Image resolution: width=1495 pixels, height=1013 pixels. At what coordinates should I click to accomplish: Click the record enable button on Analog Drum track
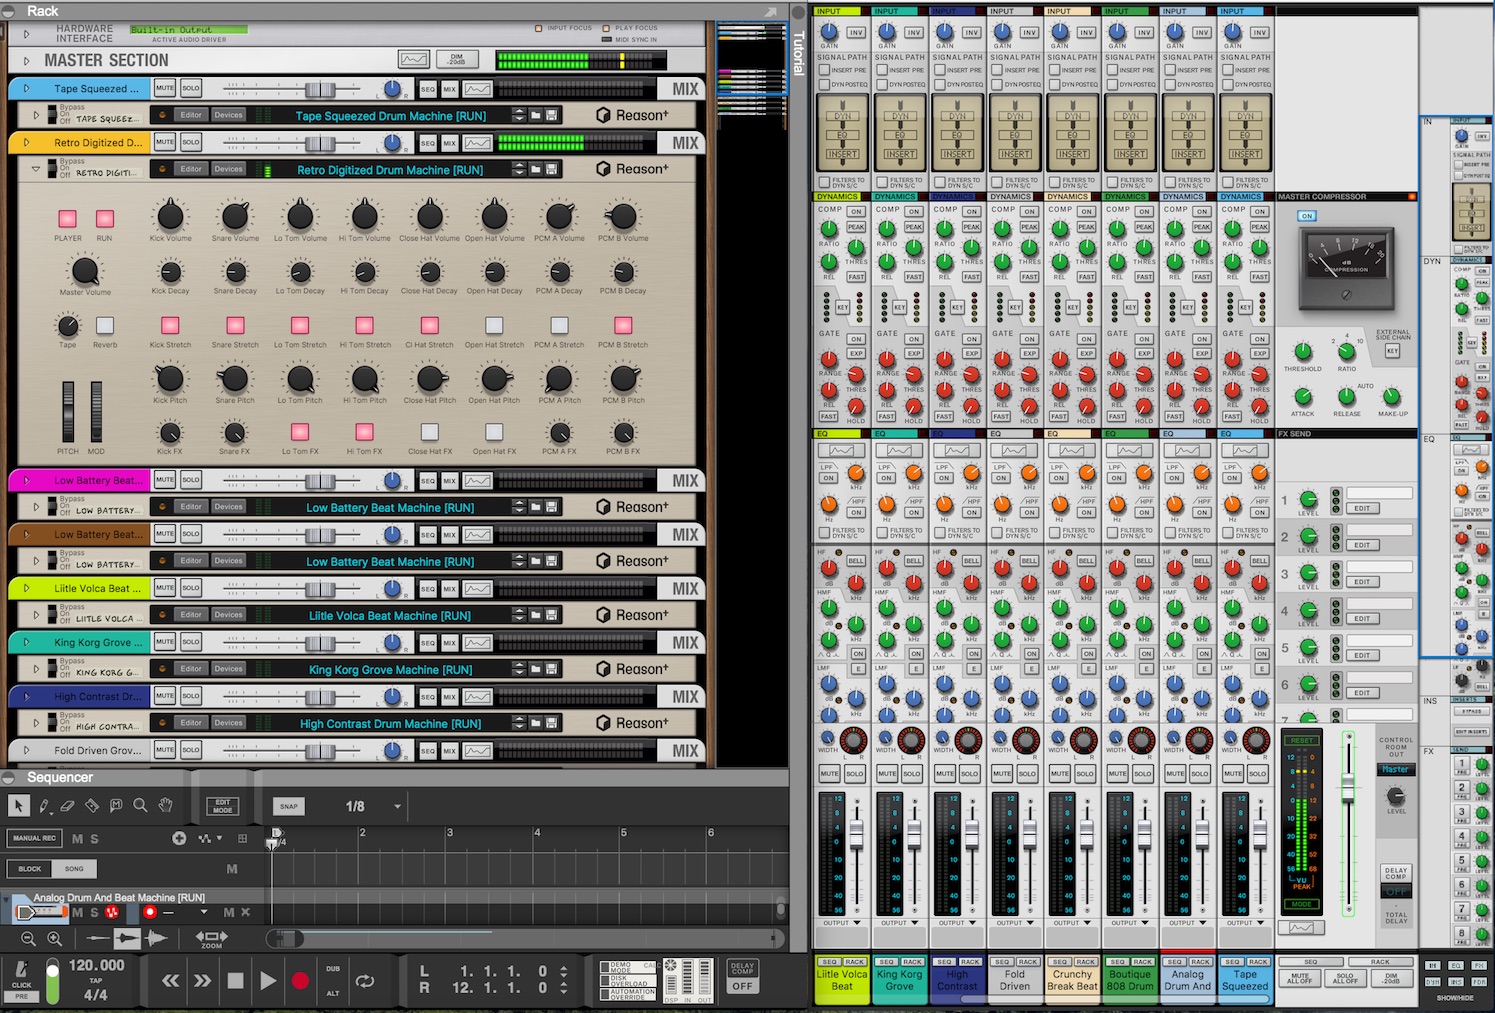pyautogui.click(x=150, y=912)
